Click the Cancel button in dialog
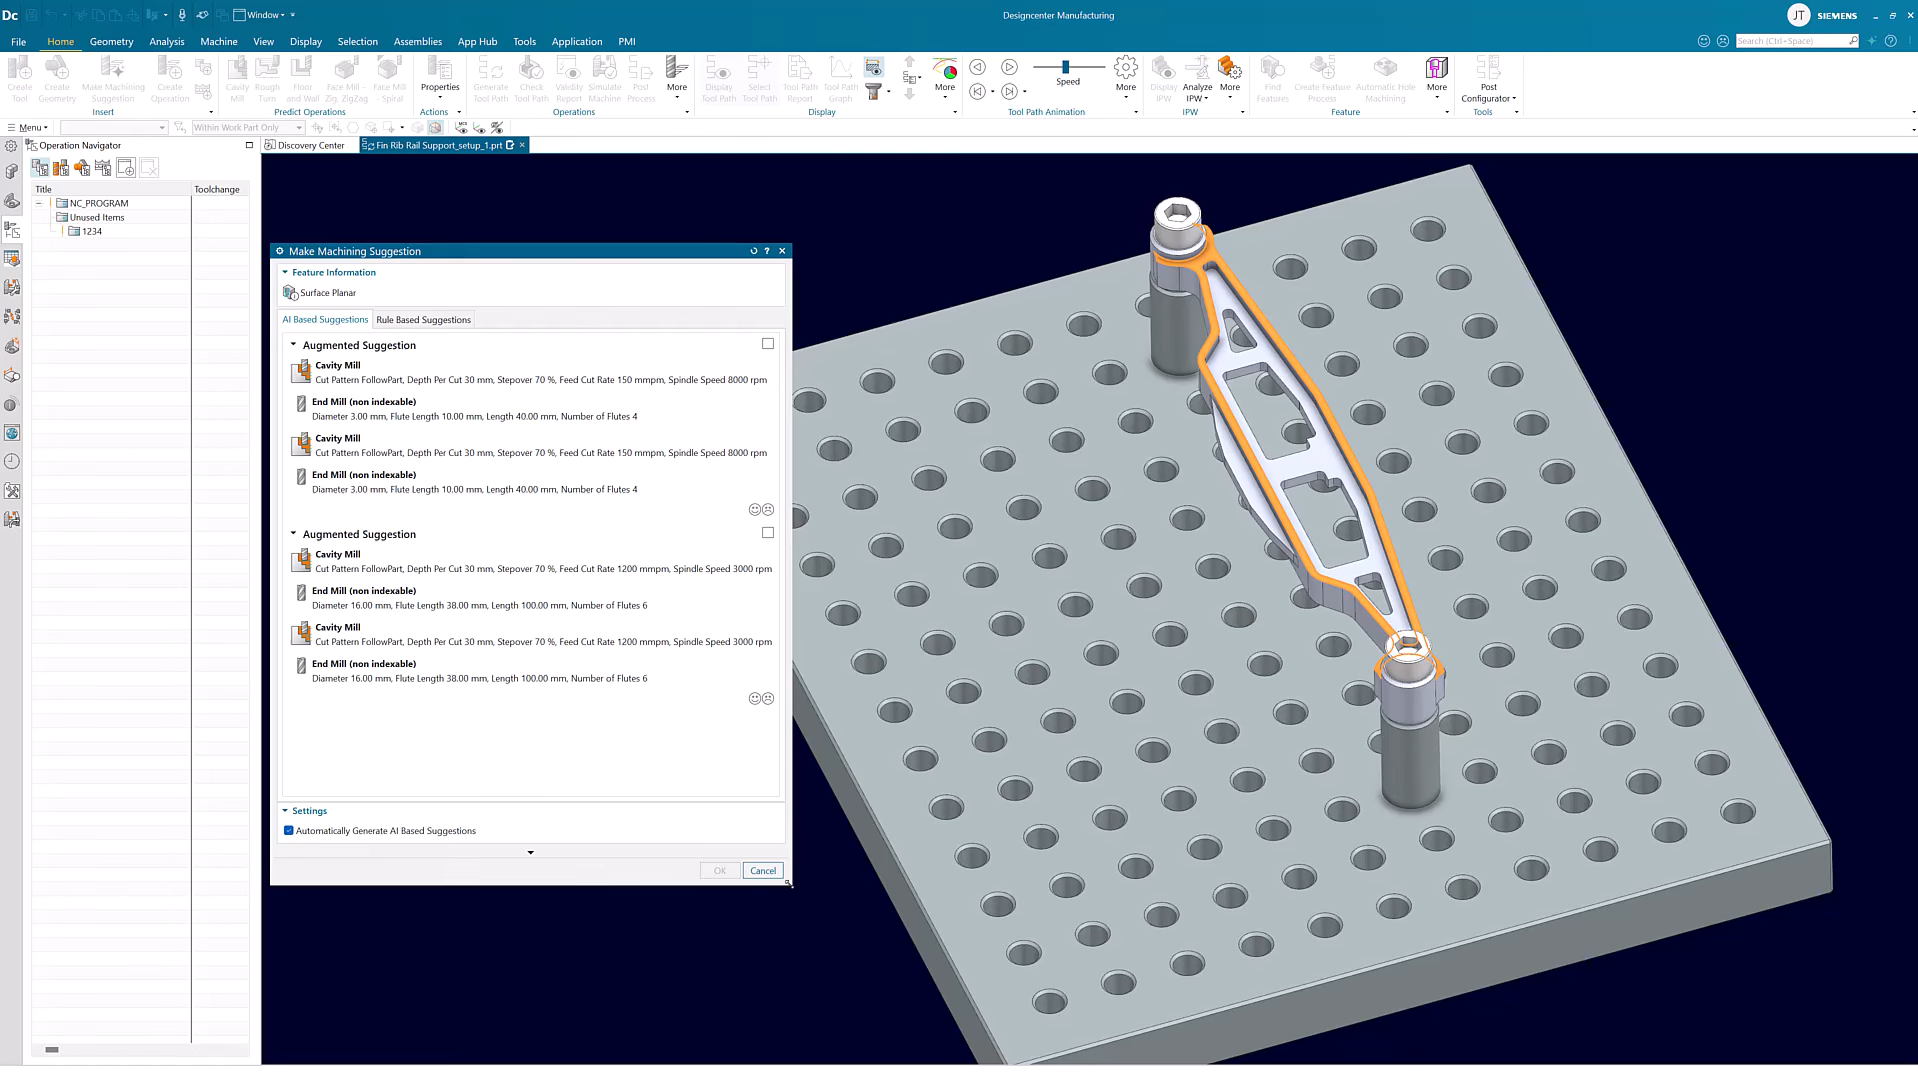Image resolution: width=1918 pixels, height=1078 pixels. coord(763,871)
